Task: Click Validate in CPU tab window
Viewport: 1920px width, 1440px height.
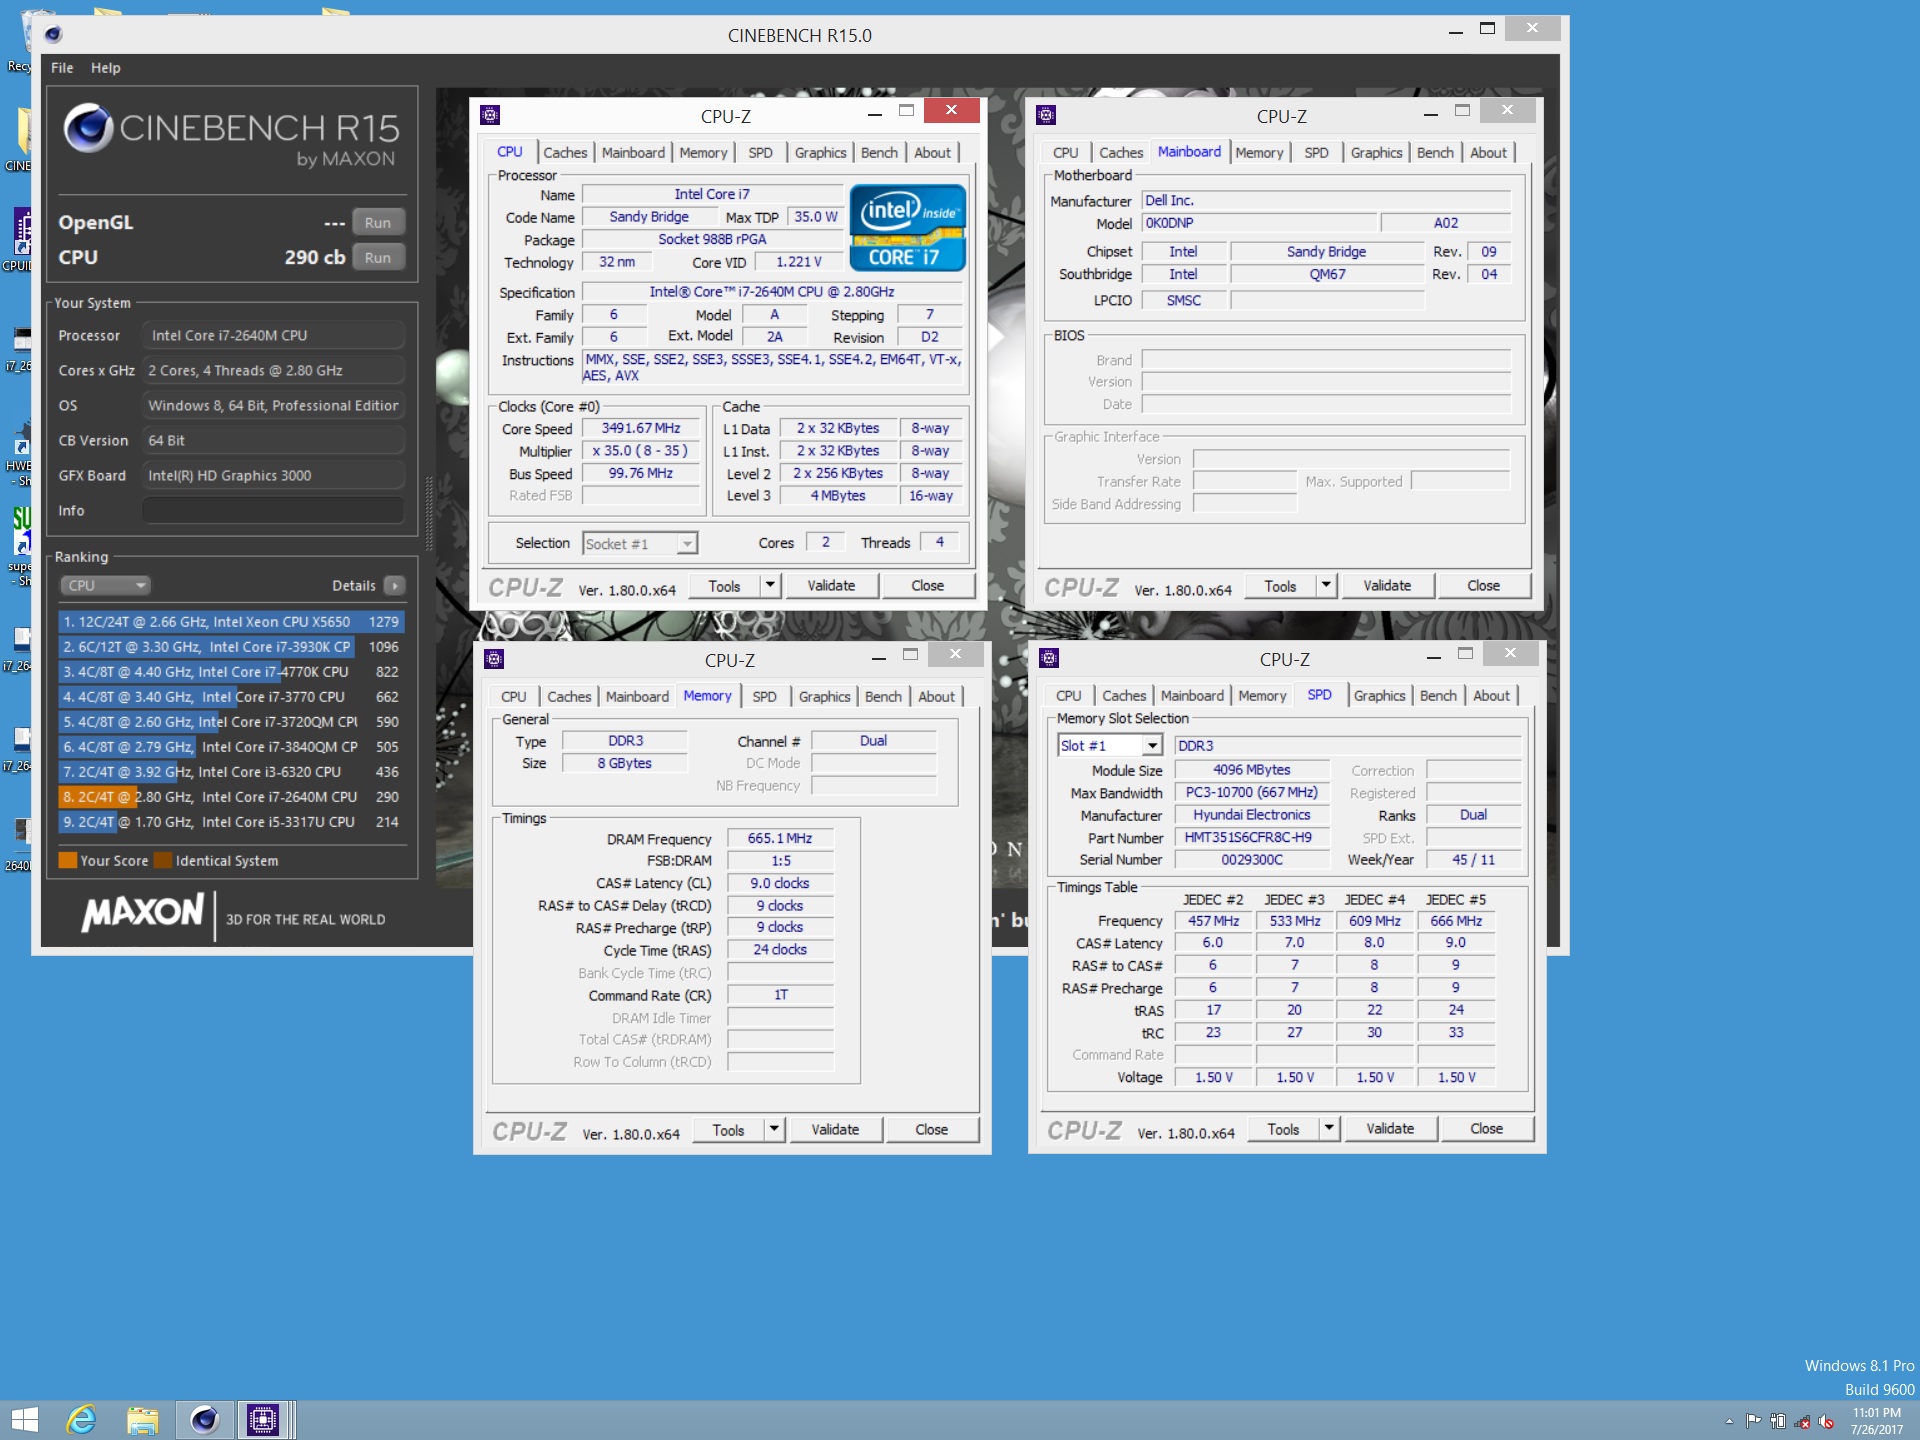Action: click(831, 585)
